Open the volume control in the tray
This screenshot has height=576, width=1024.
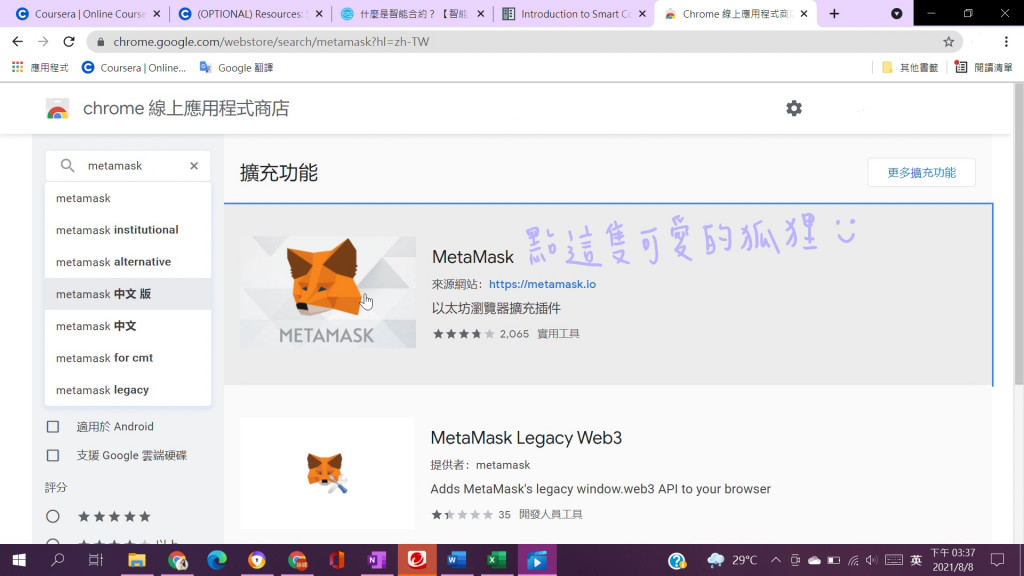click(872, 560)
